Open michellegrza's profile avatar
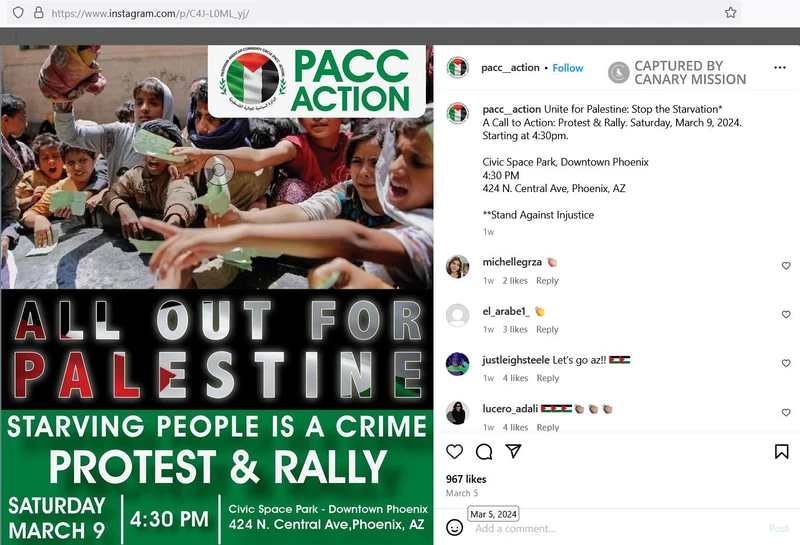Screen dimensions: 800x545 coord(458,266)
